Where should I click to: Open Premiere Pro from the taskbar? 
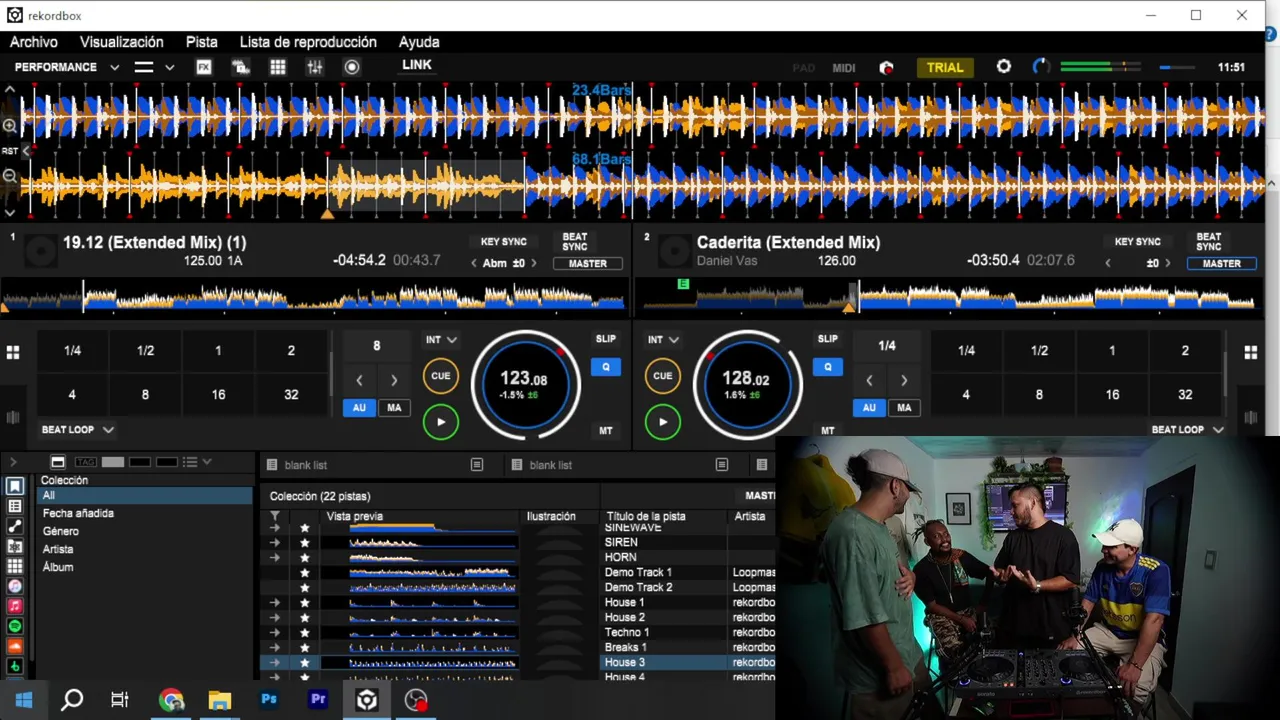point(318,700)
